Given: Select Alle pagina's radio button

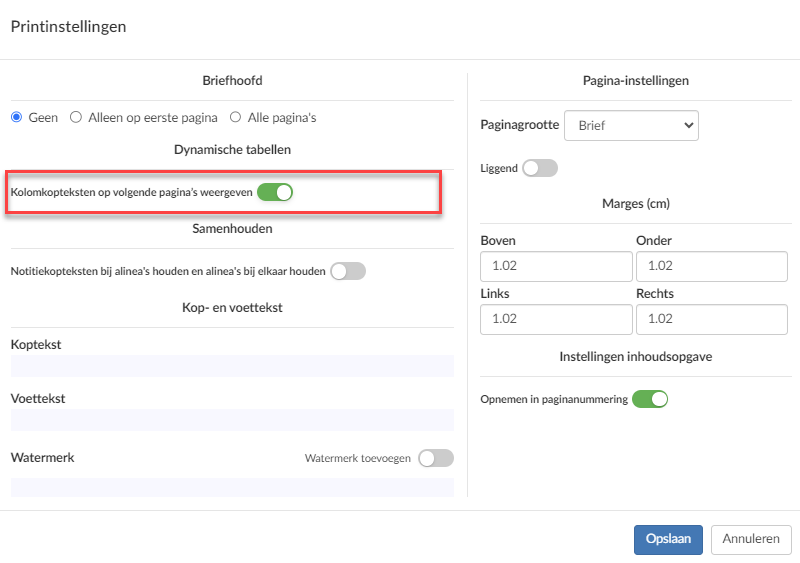Looking at the screenshot, I should [x=235, y=117].
